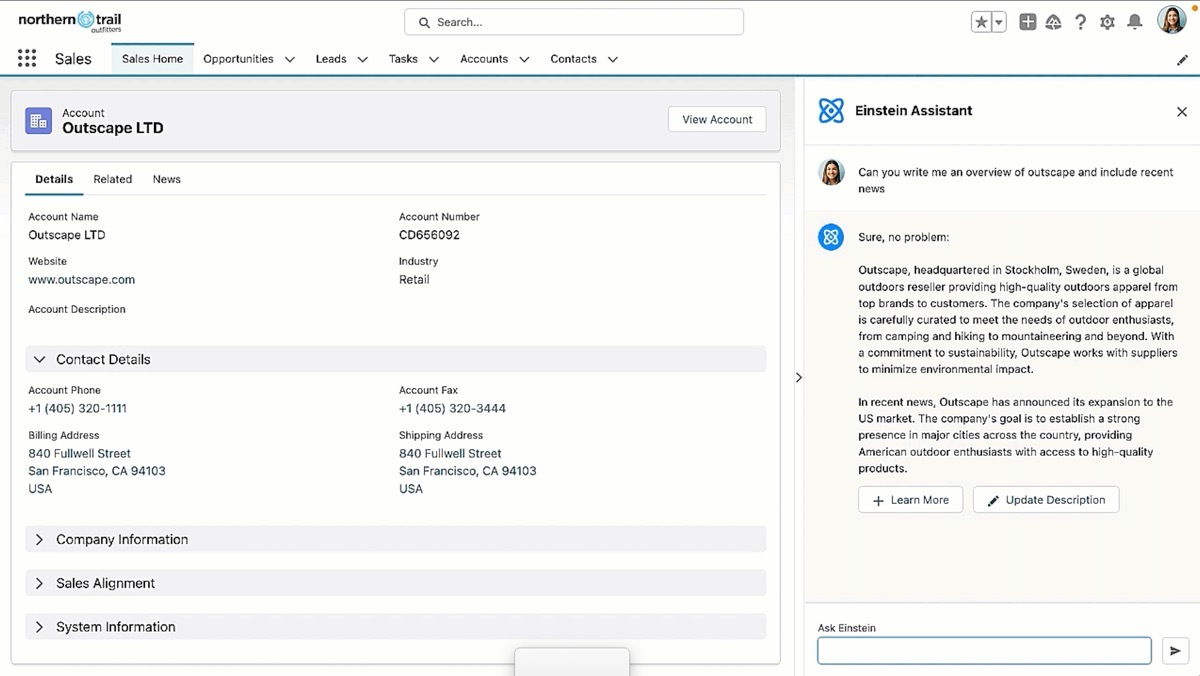
Task: Click the global actions plus icon
Action: (1028, 22)
